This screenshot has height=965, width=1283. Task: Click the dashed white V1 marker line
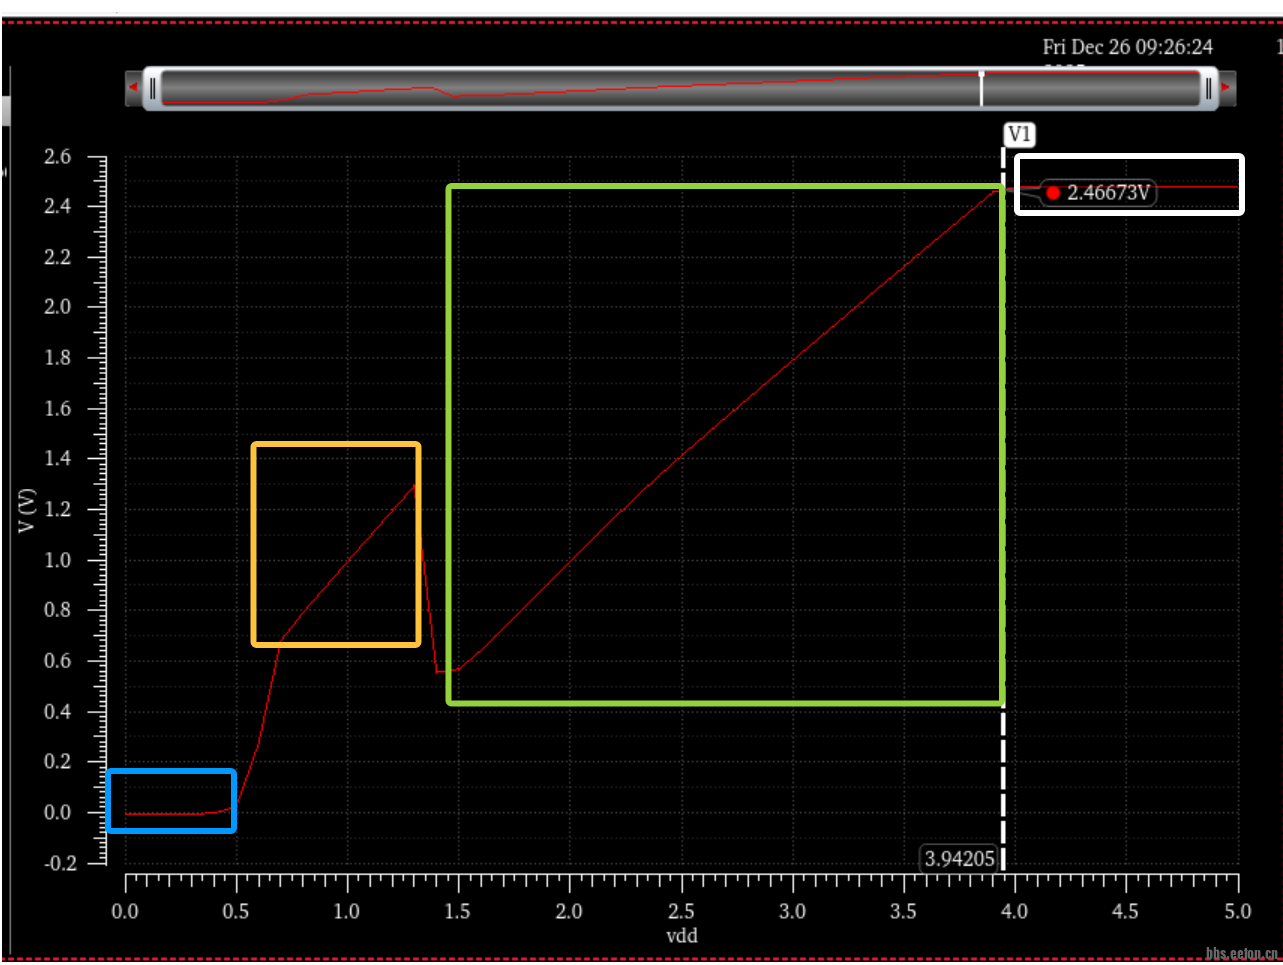point(1003,500)
